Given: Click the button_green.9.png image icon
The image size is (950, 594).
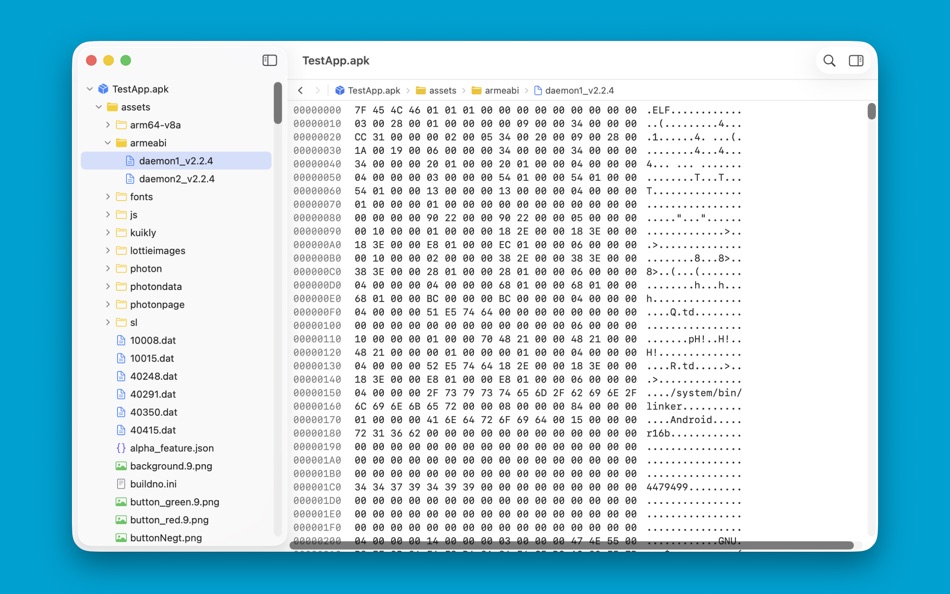Looking at the screenshot, I should tap(121, 502).
